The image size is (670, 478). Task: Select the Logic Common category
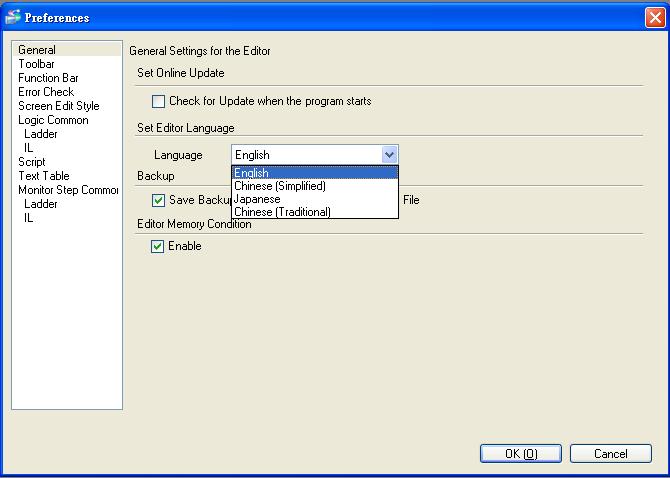click(53, 120)
